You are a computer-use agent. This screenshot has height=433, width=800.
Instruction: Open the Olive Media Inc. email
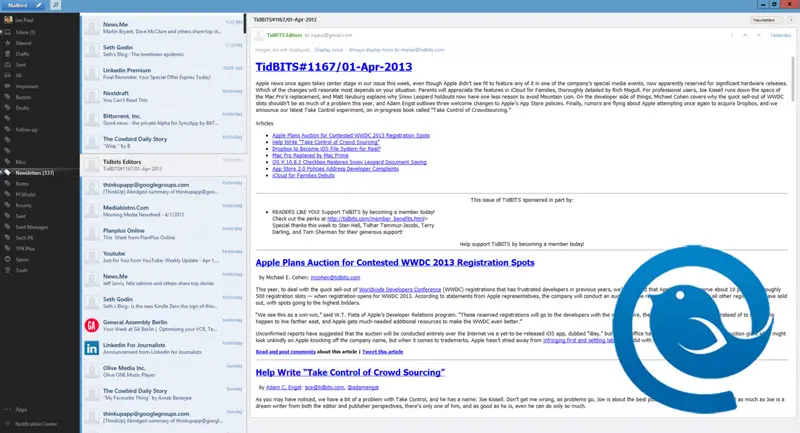tap(163, 371)
